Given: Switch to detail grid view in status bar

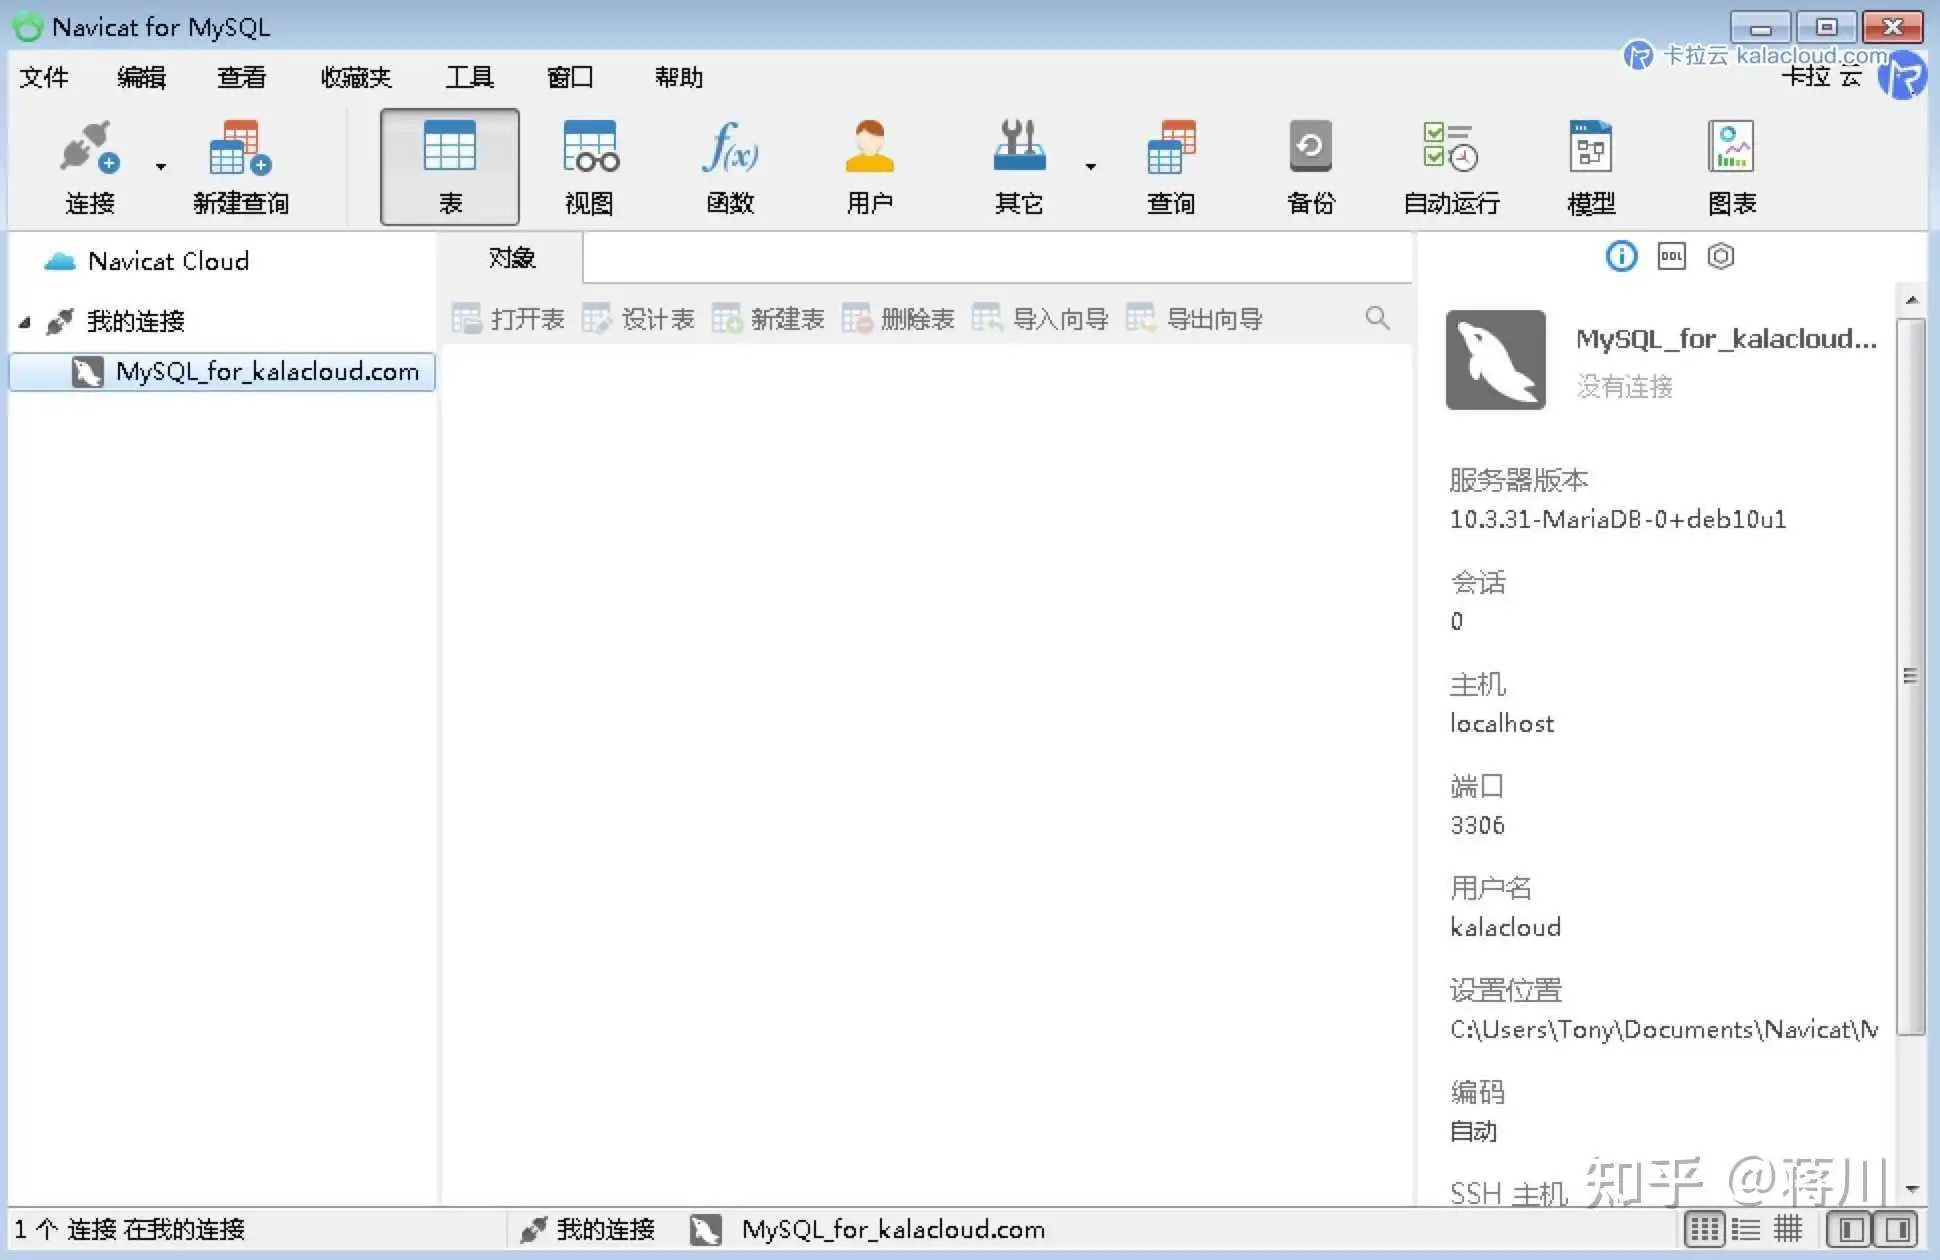Looking at the screenshot, I should point(1788,1229).
